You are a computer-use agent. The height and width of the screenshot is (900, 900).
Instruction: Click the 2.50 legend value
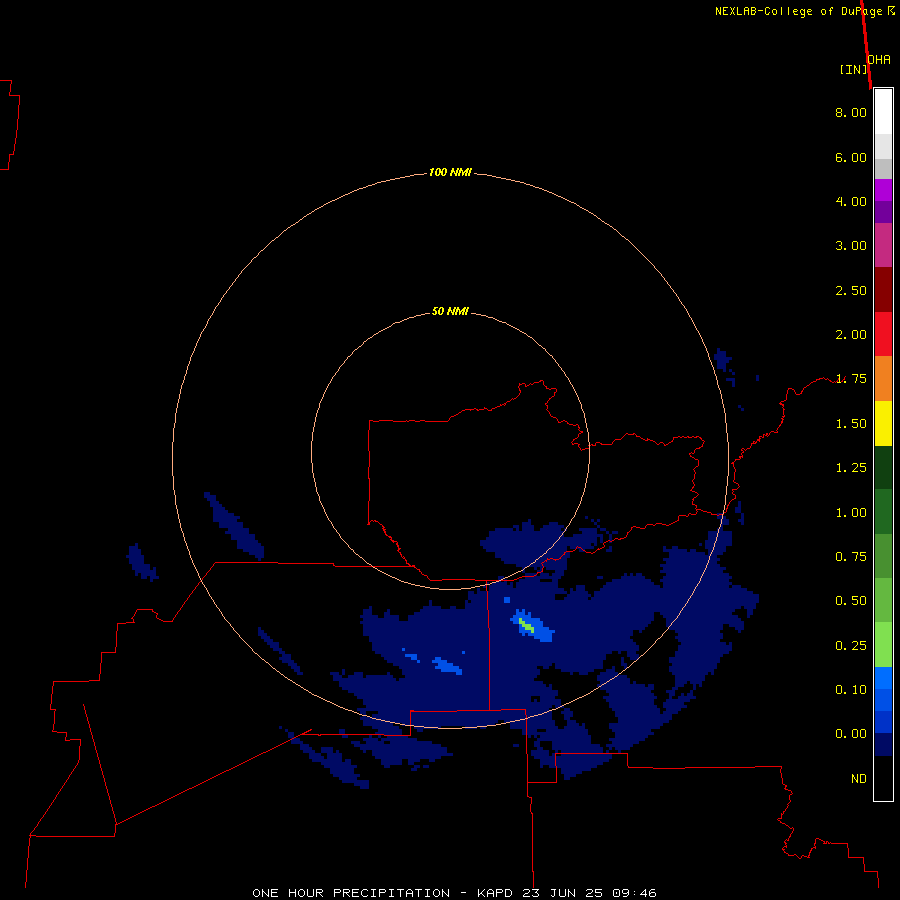851,290
